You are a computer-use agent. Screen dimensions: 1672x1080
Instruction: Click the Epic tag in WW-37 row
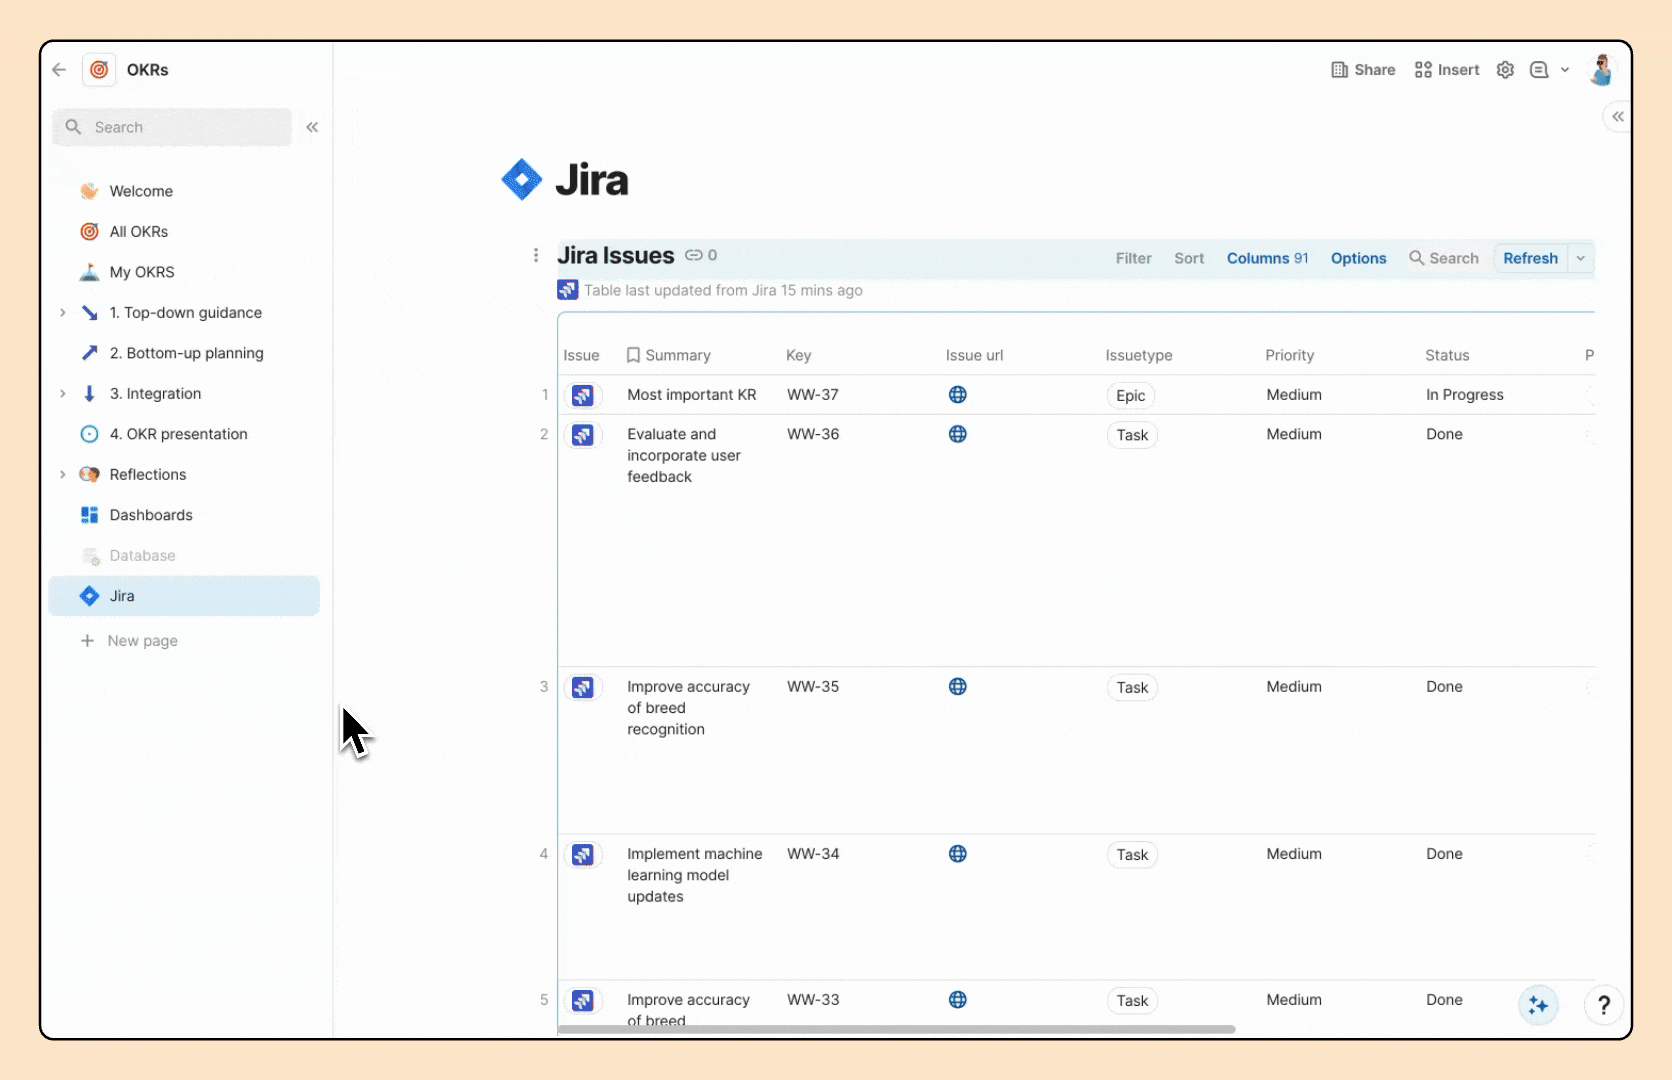(x=1131, y=396)
